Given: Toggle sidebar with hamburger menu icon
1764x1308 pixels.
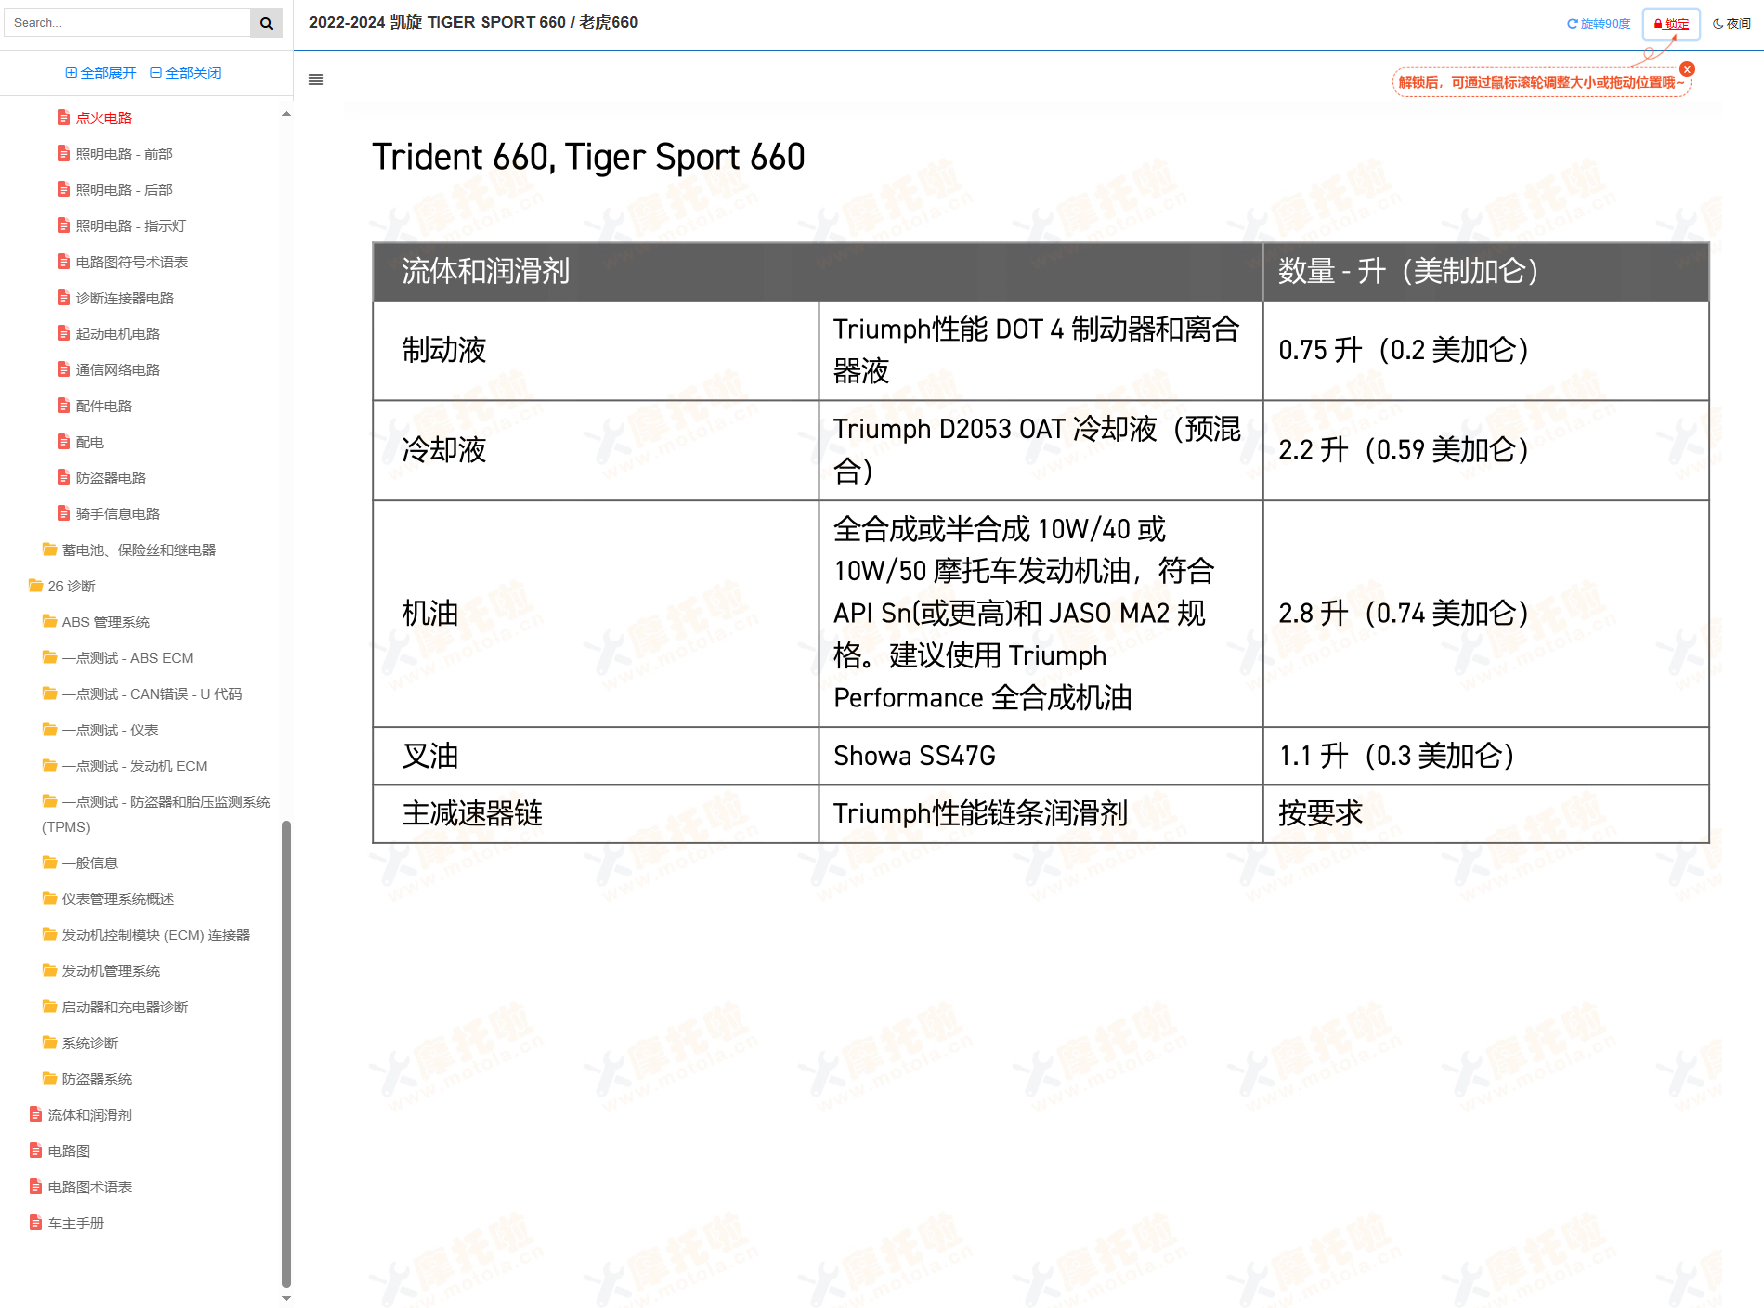Looking at the screenshot, I should pos(316,80).
